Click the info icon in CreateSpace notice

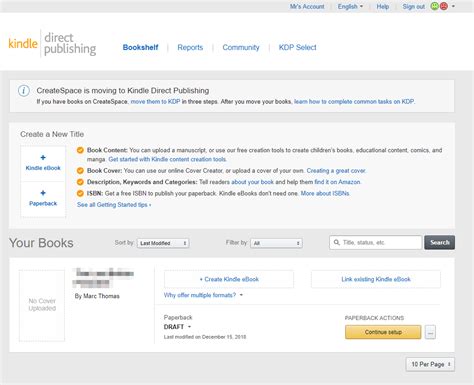[x=24, y=91]
